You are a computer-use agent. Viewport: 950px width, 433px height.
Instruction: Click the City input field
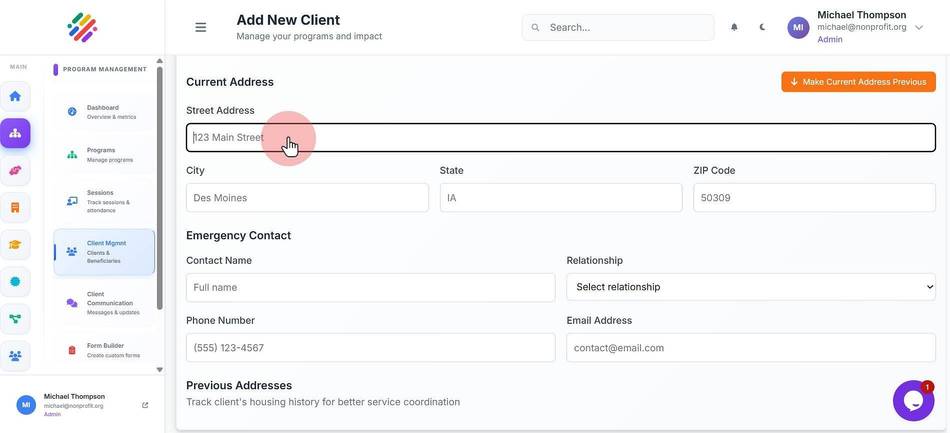(x=307, y=197)
